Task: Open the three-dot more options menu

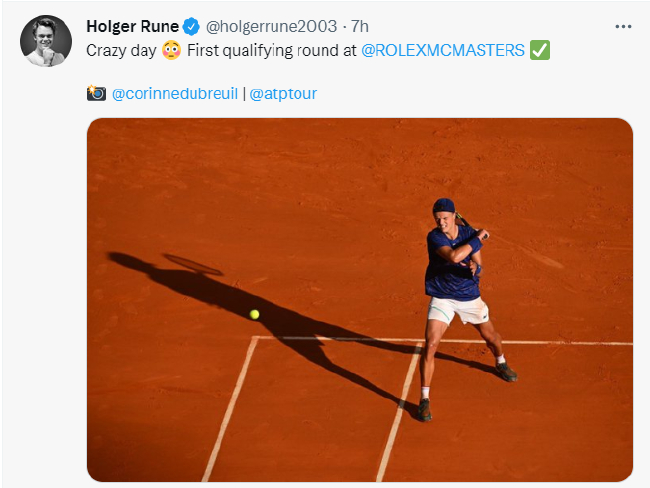Action: click(x=623, y=27)
